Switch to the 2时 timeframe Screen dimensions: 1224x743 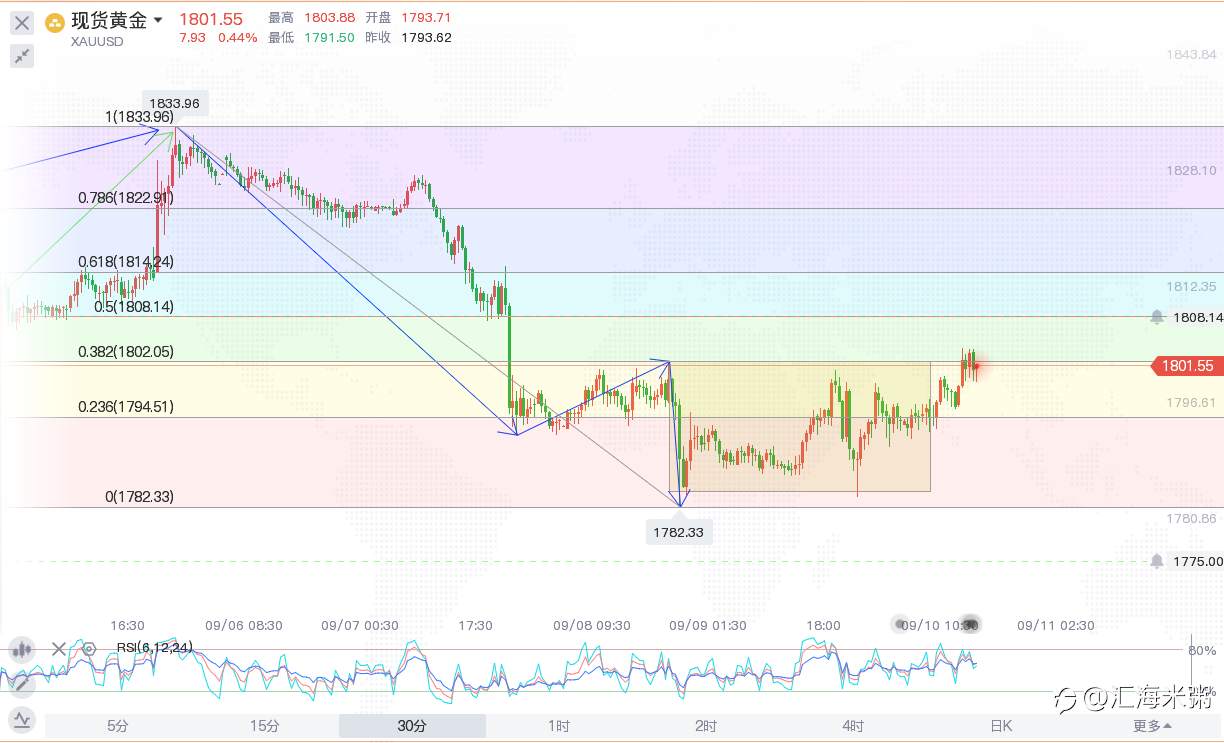click(706, 726)
